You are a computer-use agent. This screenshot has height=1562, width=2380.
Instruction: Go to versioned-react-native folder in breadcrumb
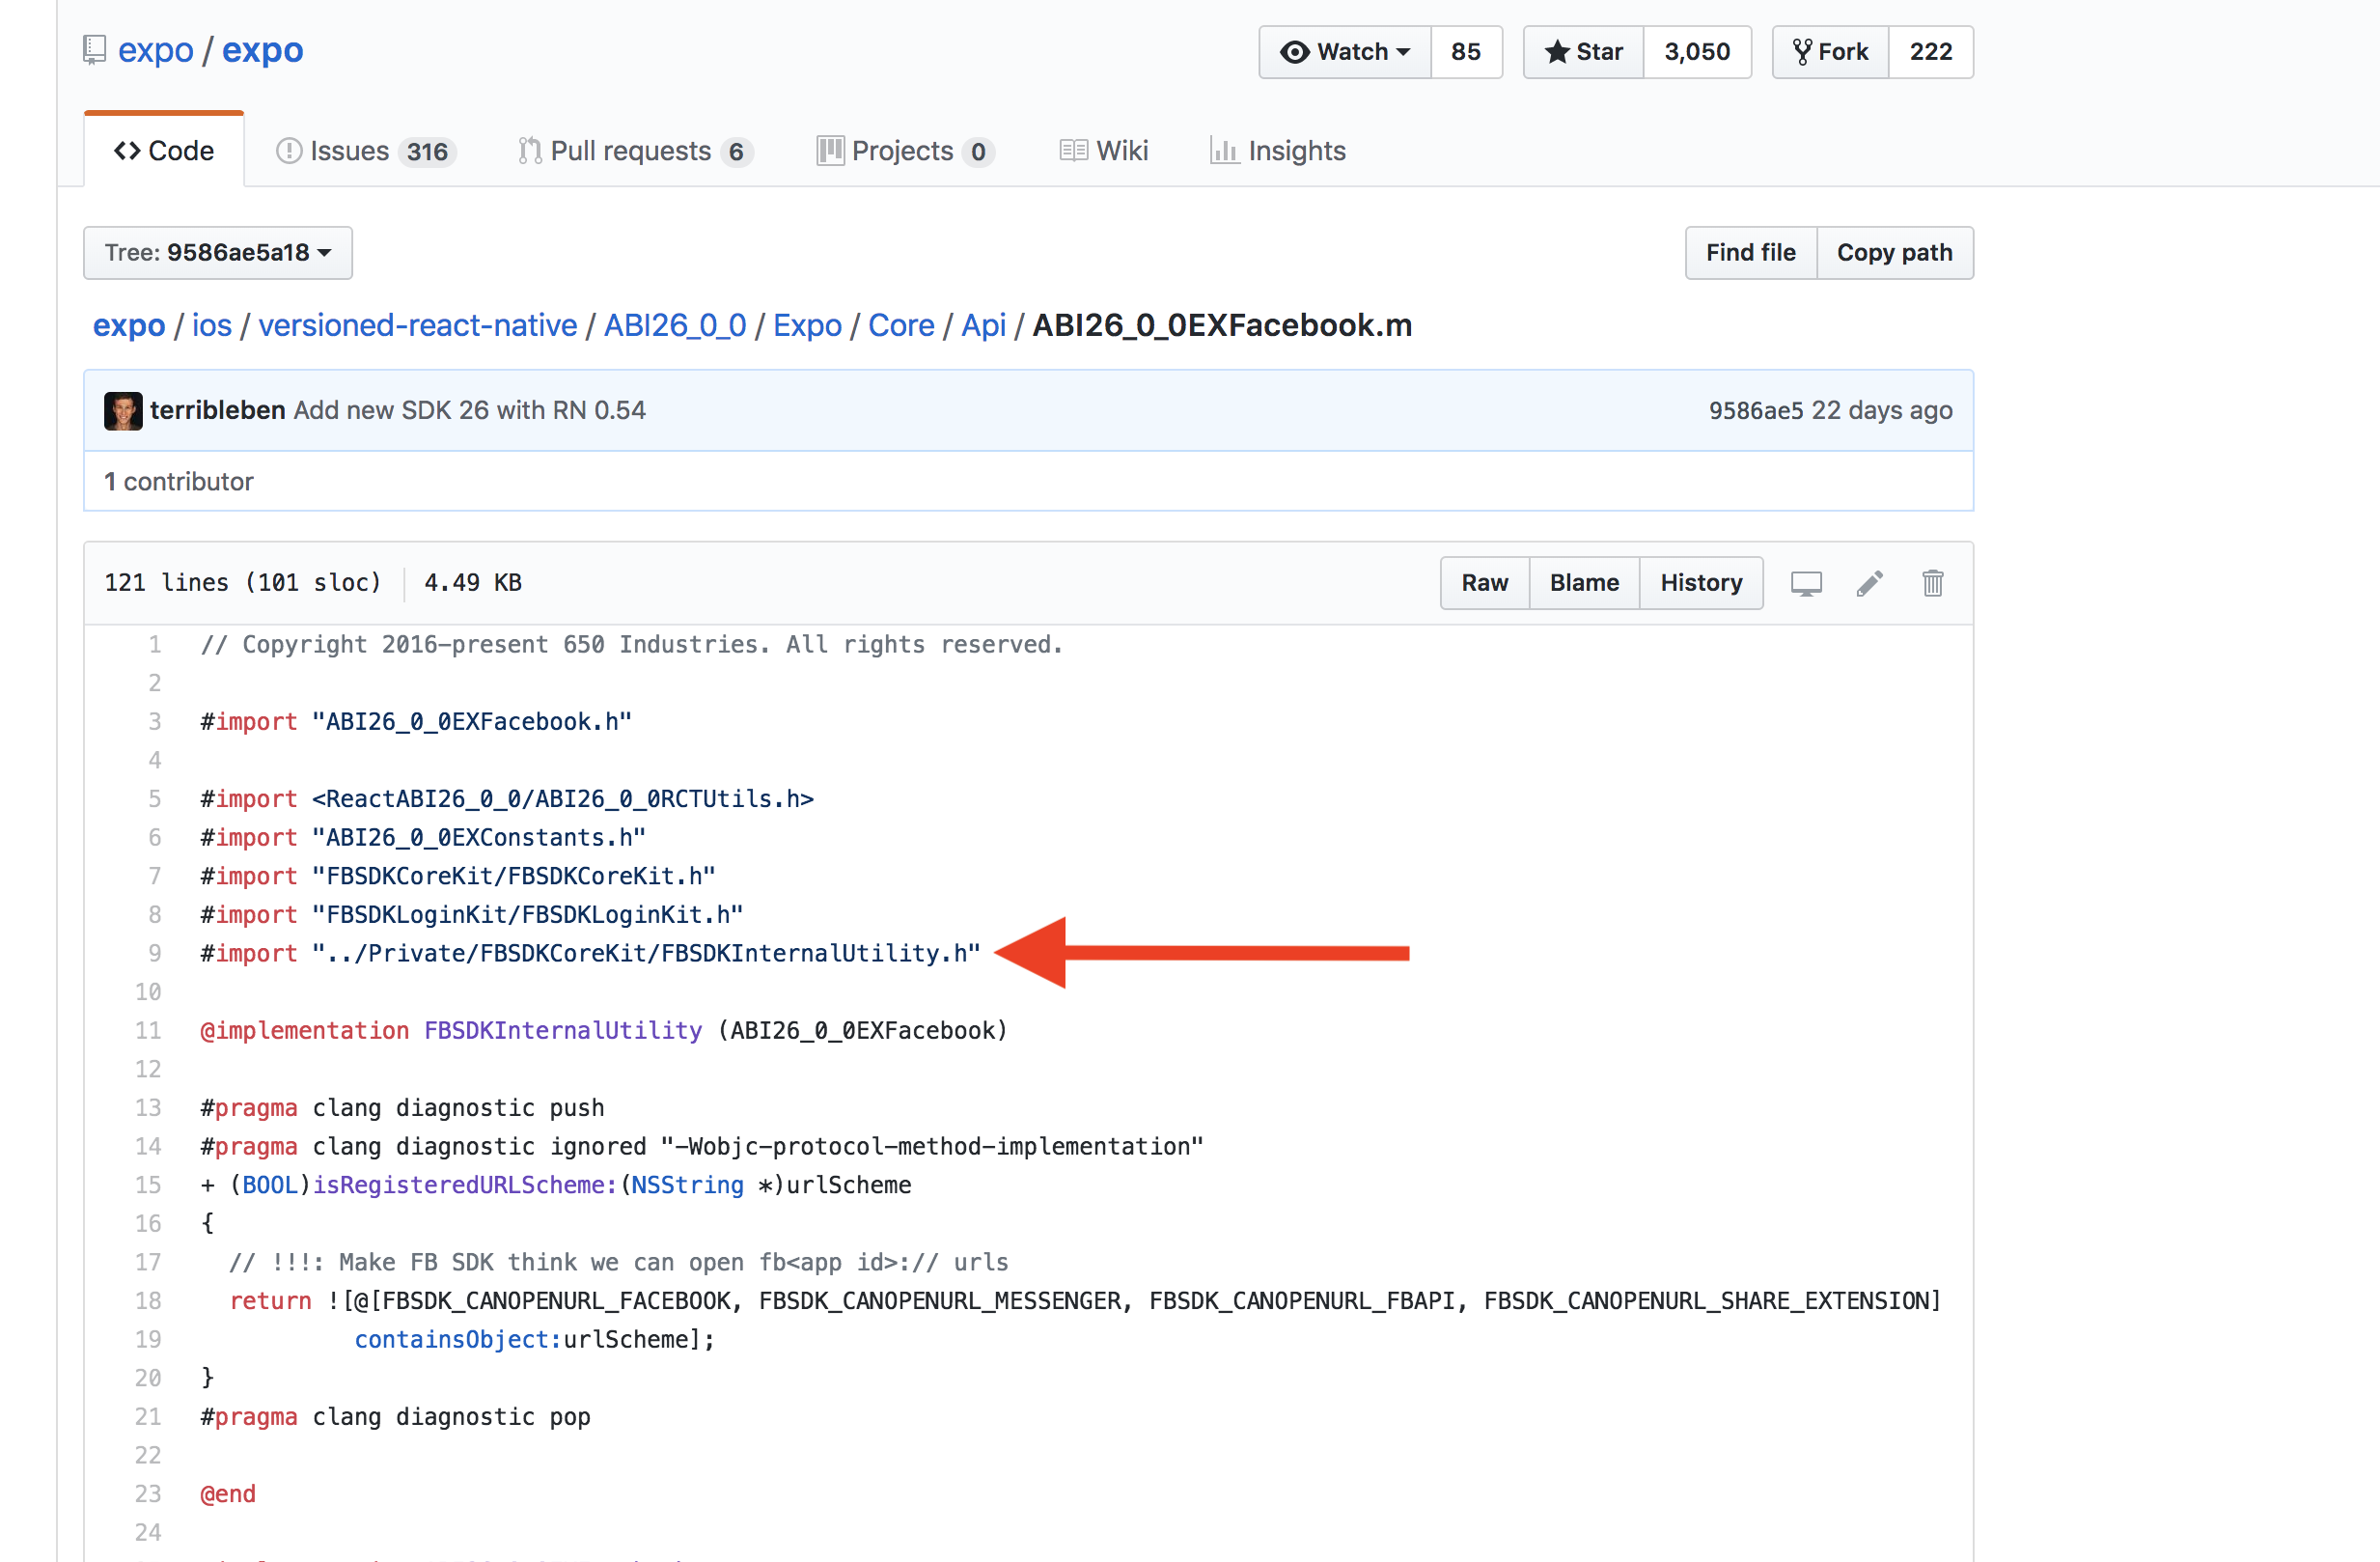(x=418, y=326)
